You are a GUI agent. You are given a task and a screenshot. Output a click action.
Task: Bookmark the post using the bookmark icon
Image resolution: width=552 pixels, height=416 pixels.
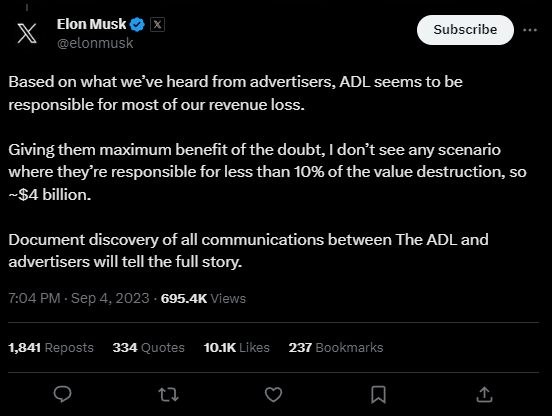[x=378, y=395]
